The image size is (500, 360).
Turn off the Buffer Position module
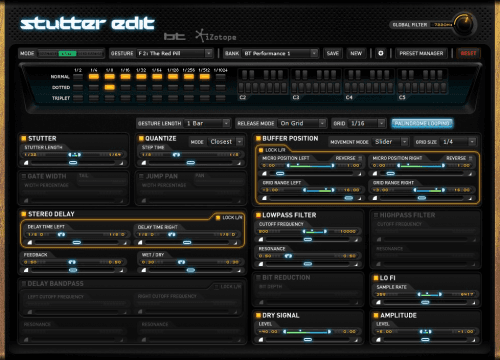[x=258, y=138]
